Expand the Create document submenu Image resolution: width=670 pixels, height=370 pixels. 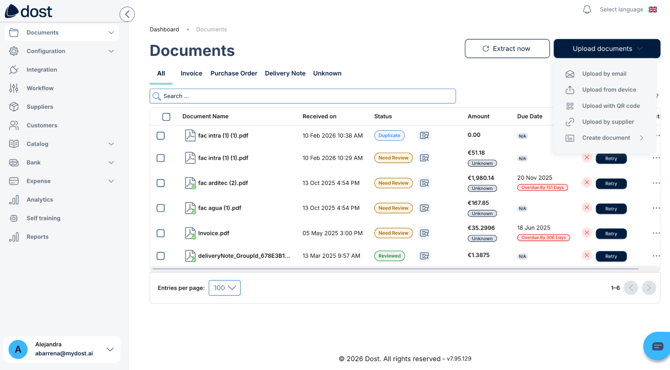click(605, 138)
